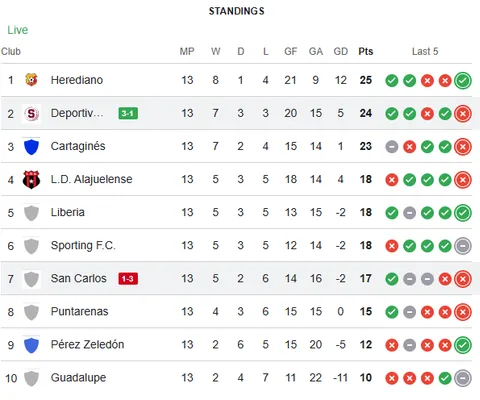Click San Carlos's most recent loss icon
This screenshot has width=480, height=400.
(463, 279)
